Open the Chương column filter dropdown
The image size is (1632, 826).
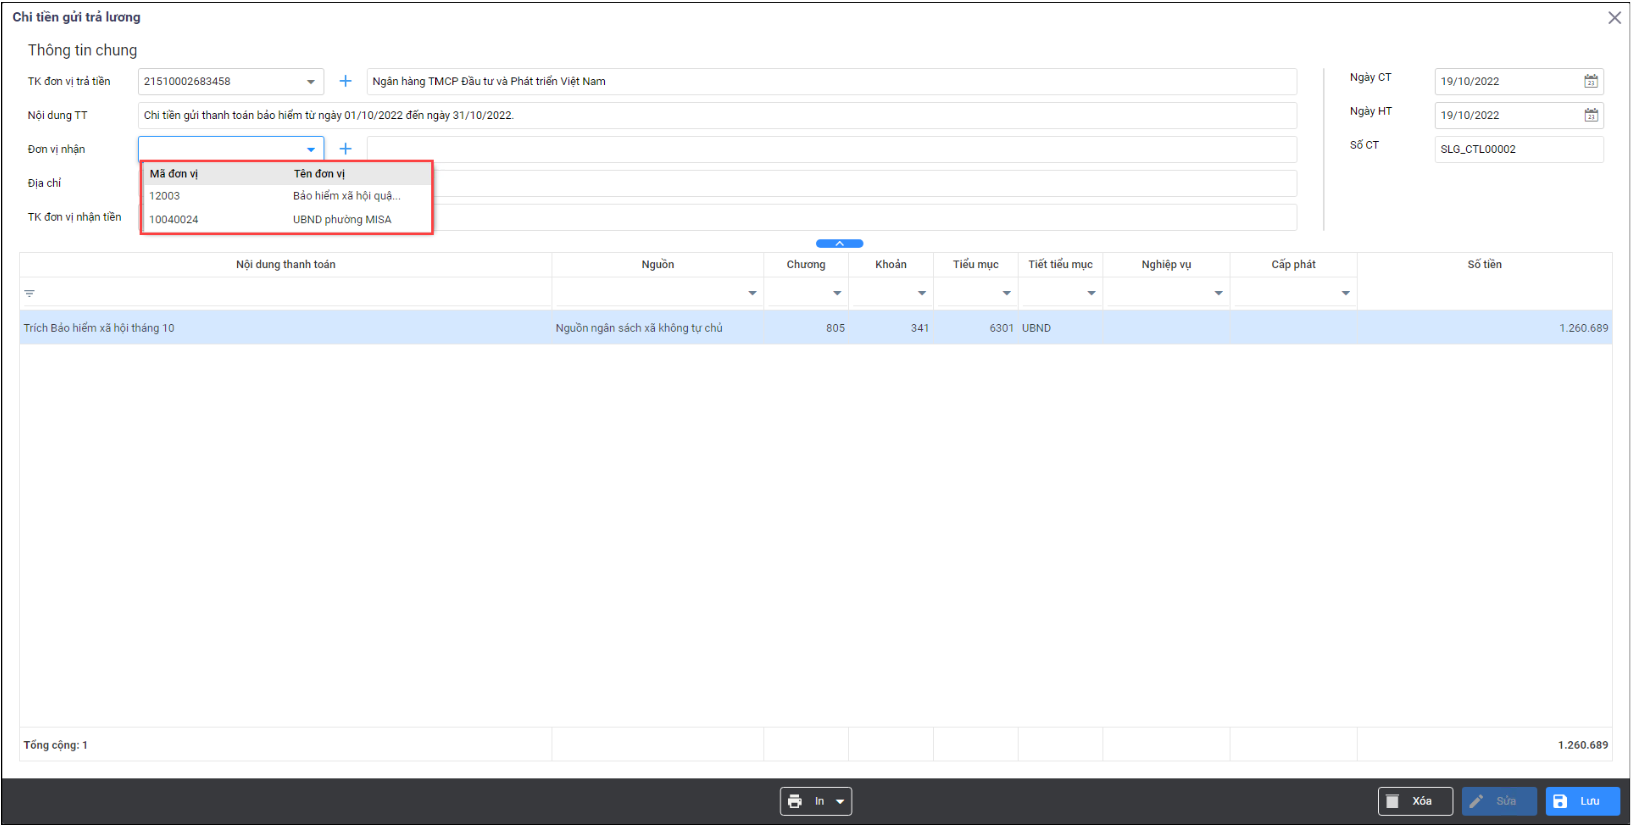coord(837,293)
